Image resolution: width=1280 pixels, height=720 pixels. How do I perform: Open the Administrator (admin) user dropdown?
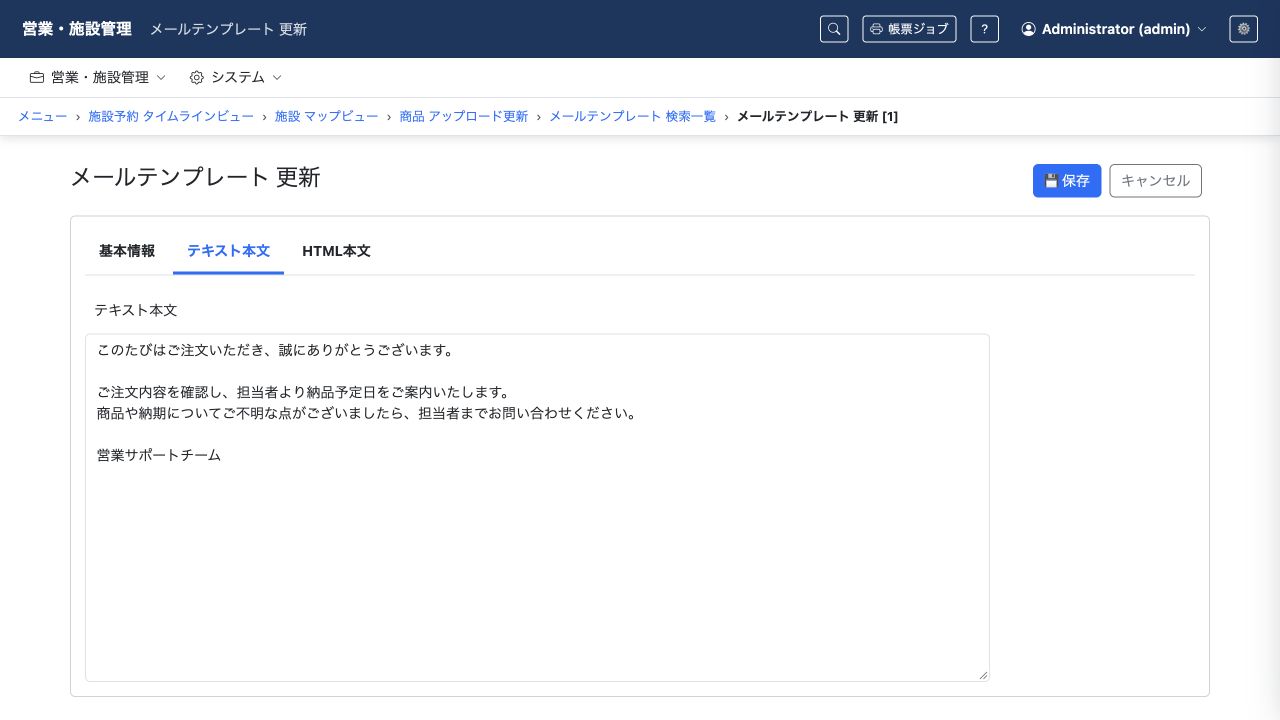click(x=1114, y=29)
